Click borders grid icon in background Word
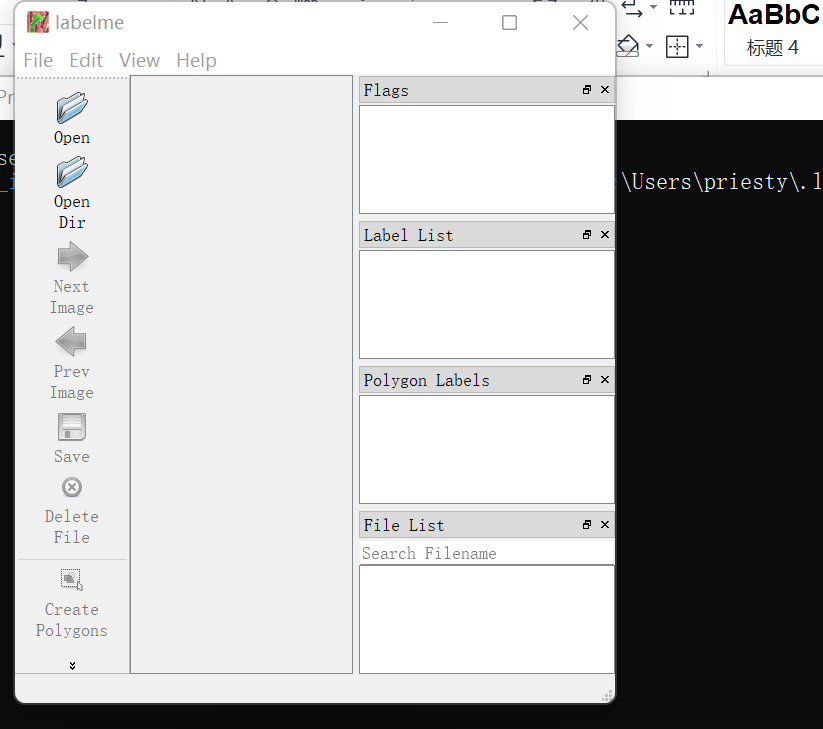 pos(677,47)
